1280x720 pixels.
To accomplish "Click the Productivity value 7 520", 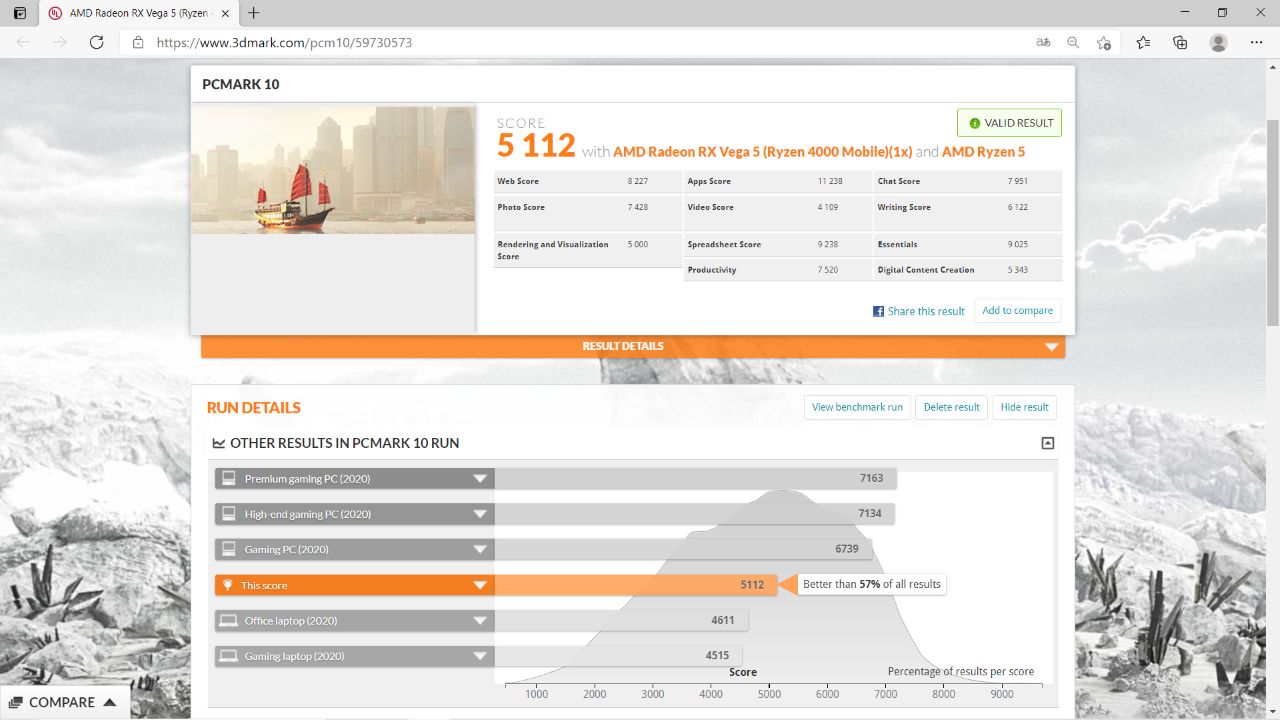I will coord(828,270).
